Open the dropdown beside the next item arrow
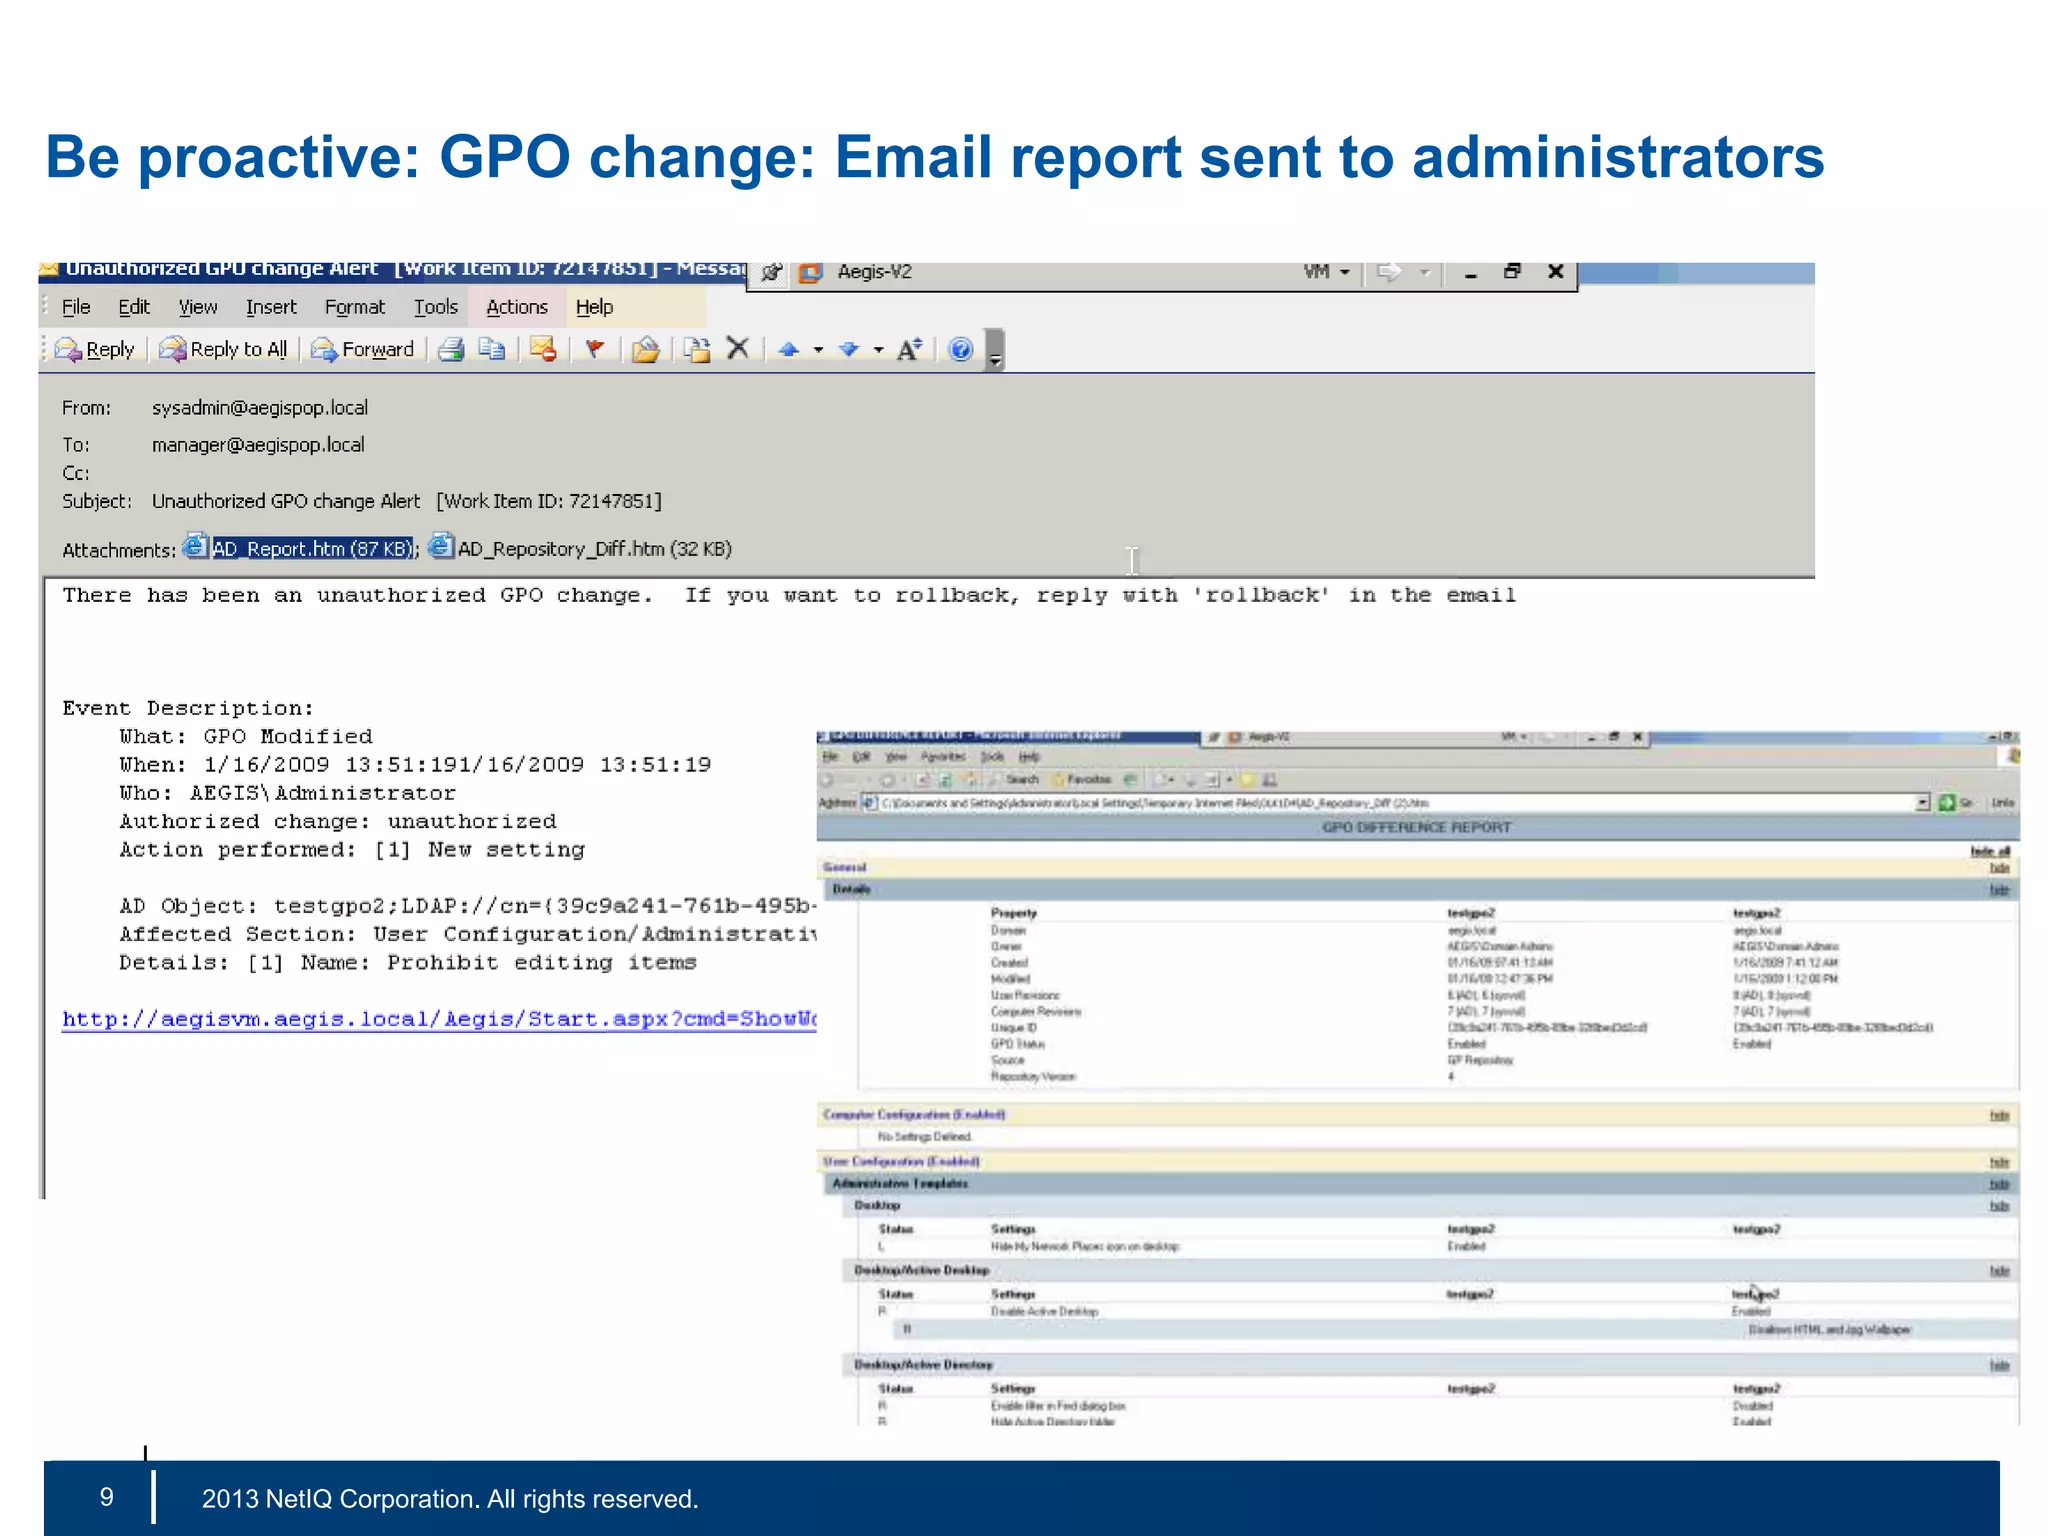2048x1536 pixels. pos(878,350)
